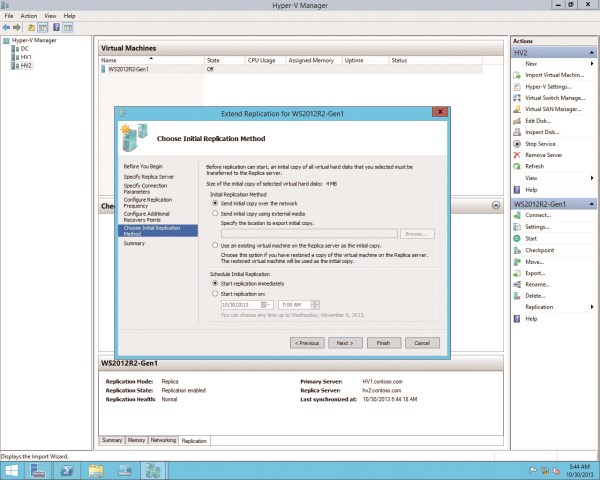Click the Connect icon under WS2012R2-Gen1
This screenshot has height=480, width=600.
pos(517,215)
